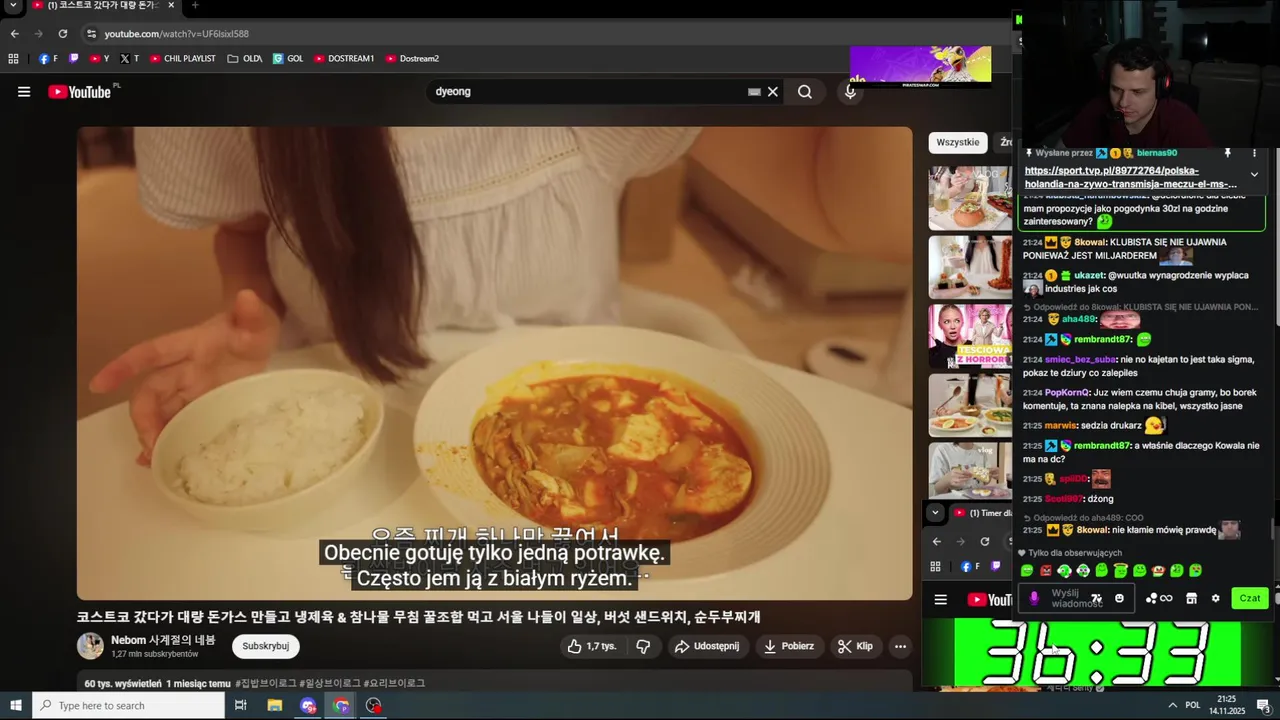Screen dimensions: 1280x720
Task: Start voice search with the microphone
Action: click(850, 92)
